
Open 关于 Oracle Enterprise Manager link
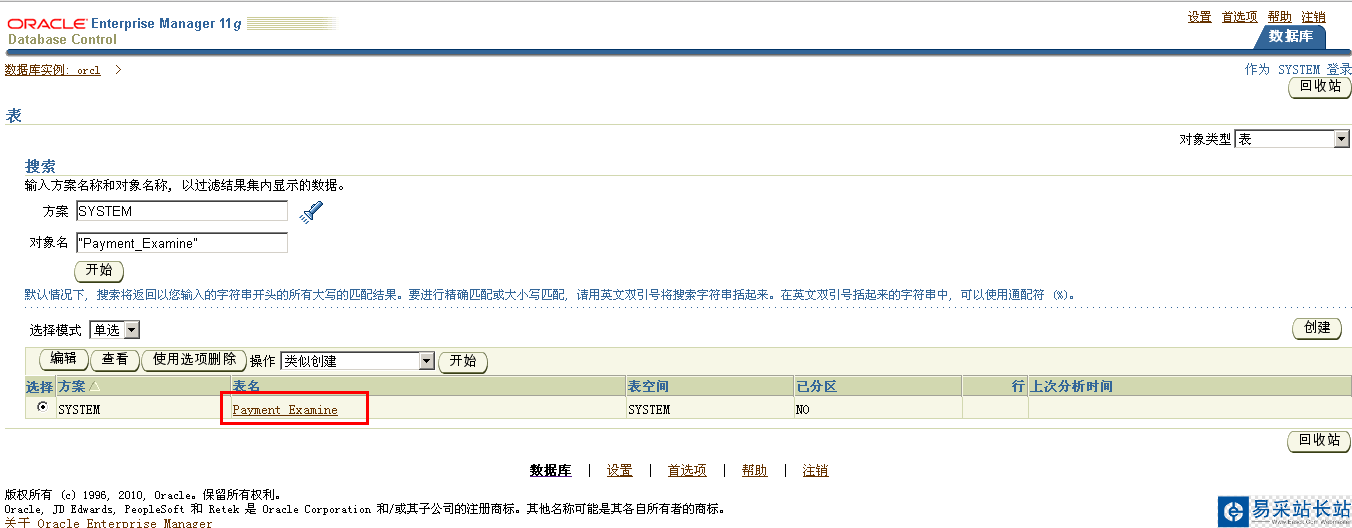[x=109, y=523]
